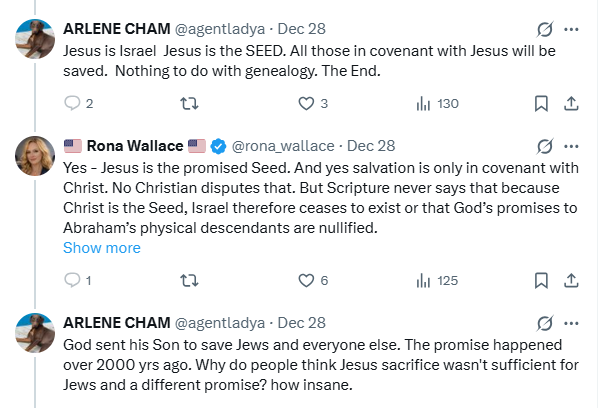Reply to Rona Wallace's tweet
Screen dimensions: 600x408
pos(72,280)
